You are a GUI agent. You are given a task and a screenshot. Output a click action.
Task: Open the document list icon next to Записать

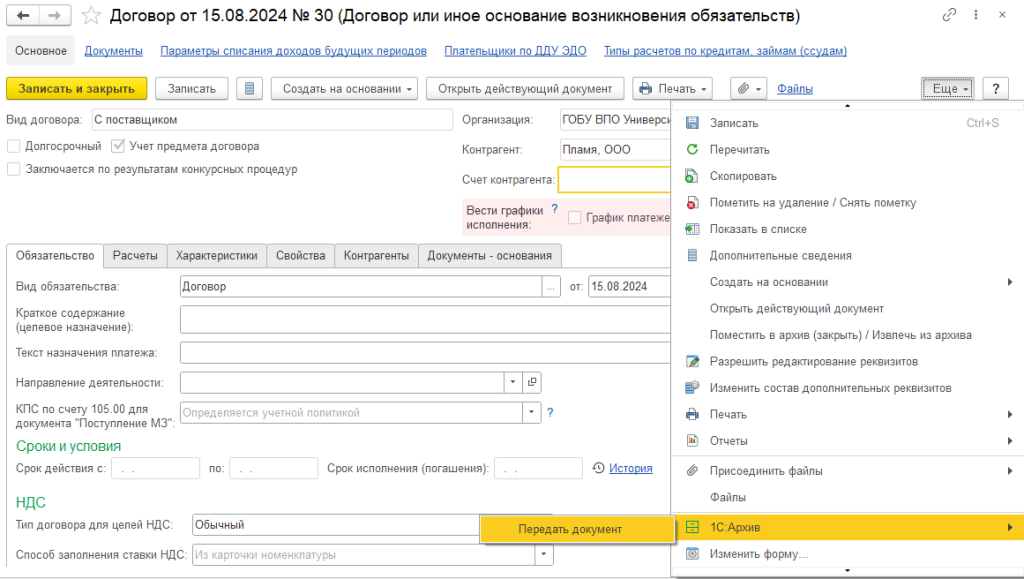tap(249, 89)
